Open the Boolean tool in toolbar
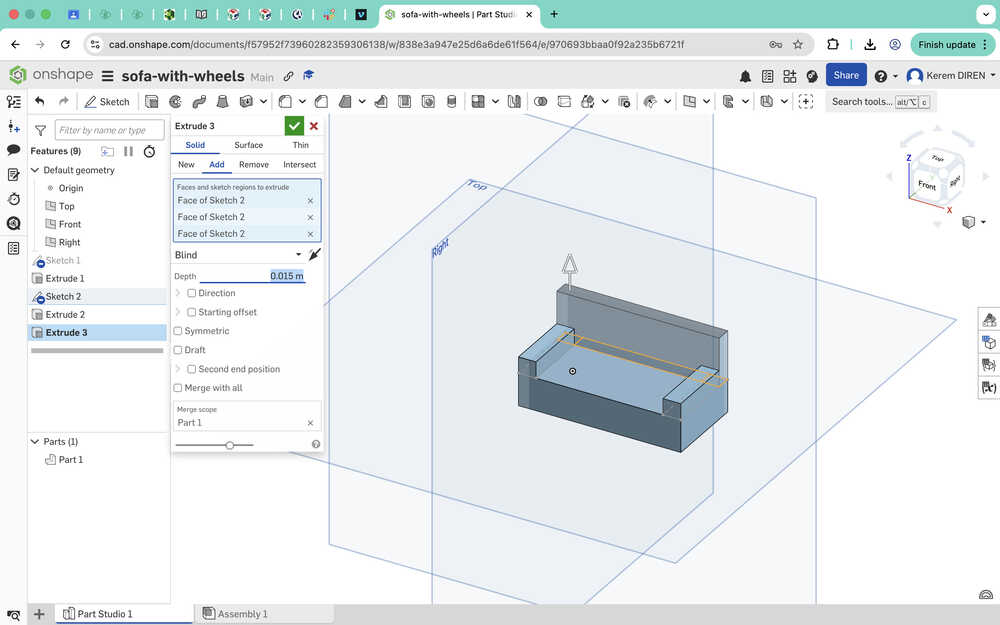Screen dimensions: 1000x625 541,101
